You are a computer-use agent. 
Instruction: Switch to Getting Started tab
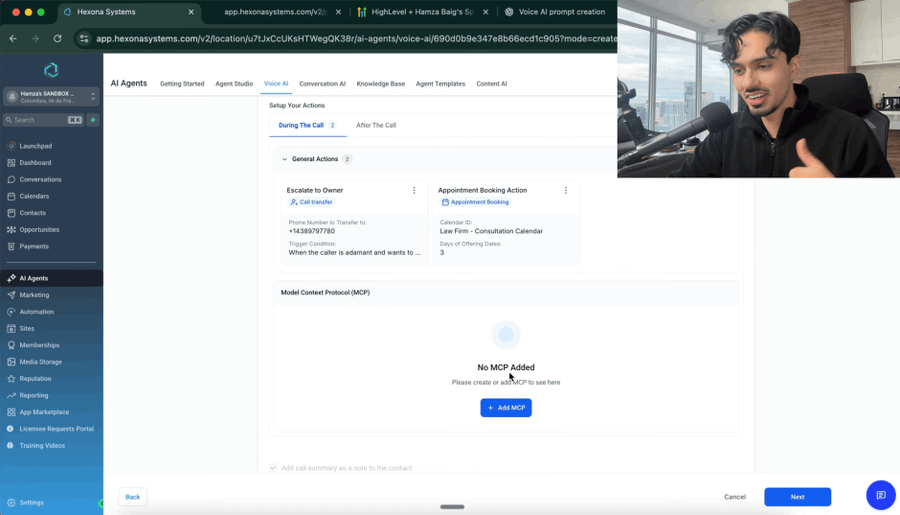(x=182, y=84)
